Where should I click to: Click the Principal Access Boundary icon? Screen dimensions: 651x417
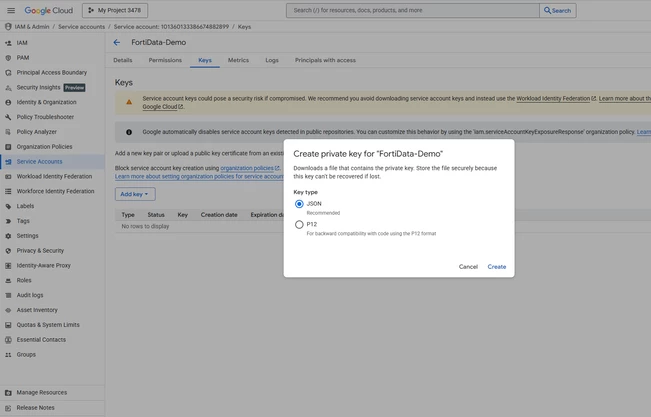(x=8, y=73)
